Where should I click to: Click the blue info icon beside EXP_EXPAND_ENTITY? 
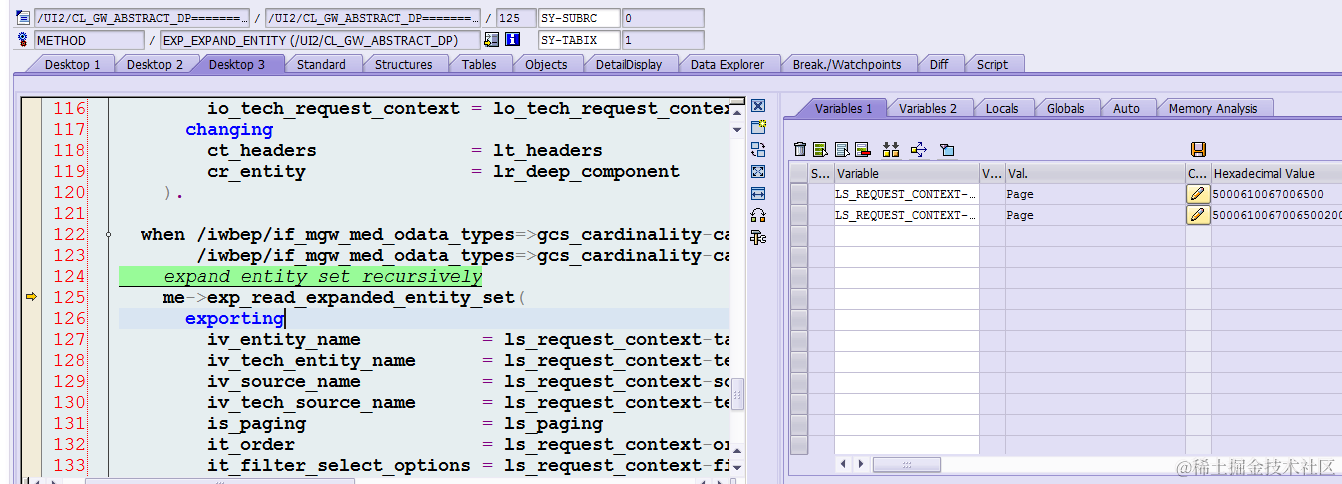click(513, 40)
